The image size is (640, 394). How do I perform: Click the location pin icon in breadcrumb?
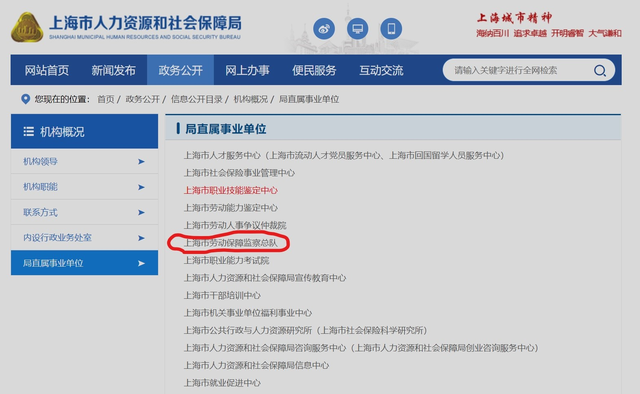[x=25, y=99]
